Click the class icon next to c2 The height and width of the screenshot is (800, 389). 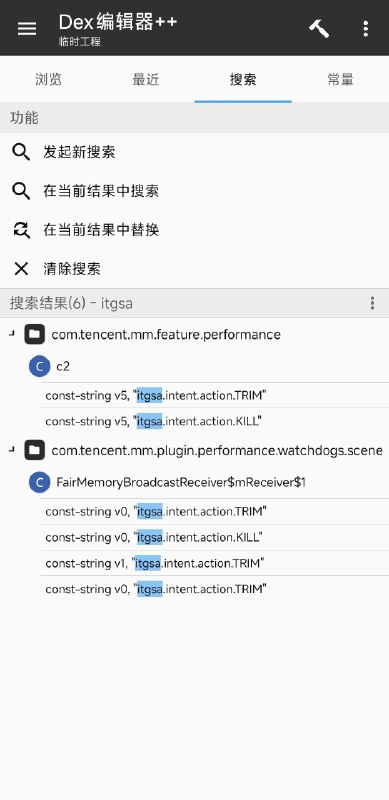(x=39, y=366)
